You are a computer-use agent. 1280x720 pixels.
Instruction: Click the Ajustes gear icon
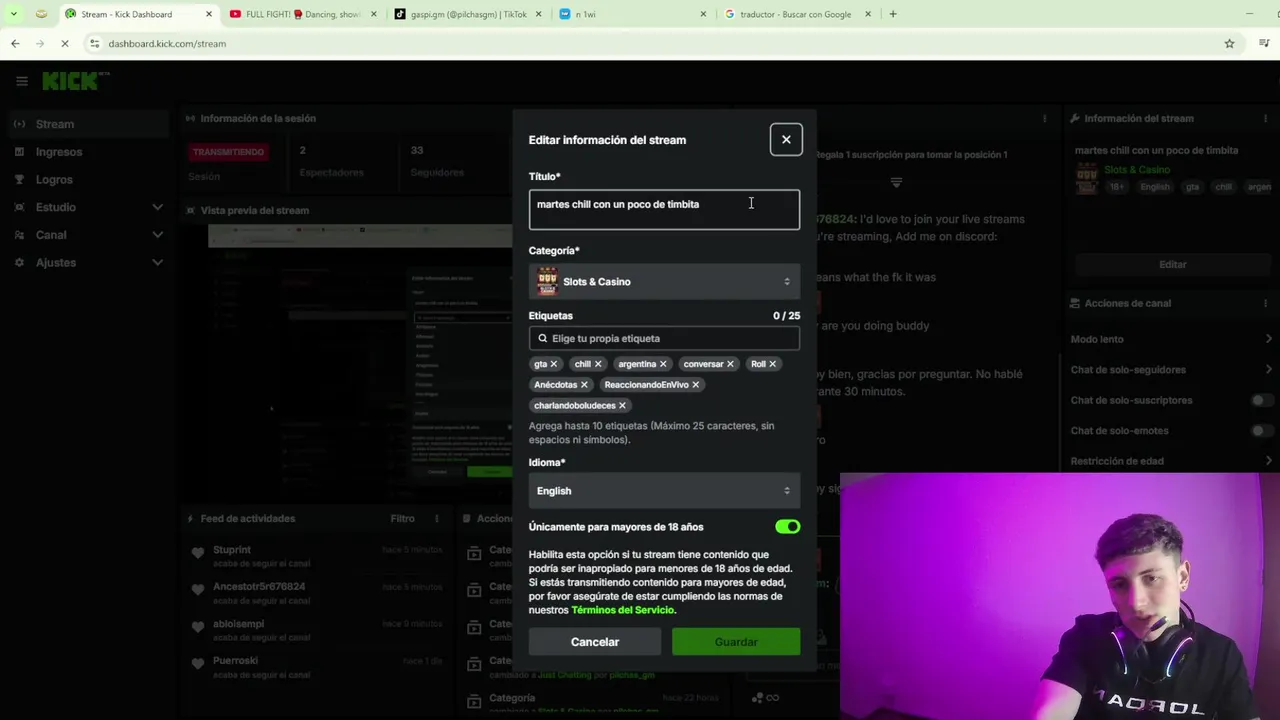19,262
